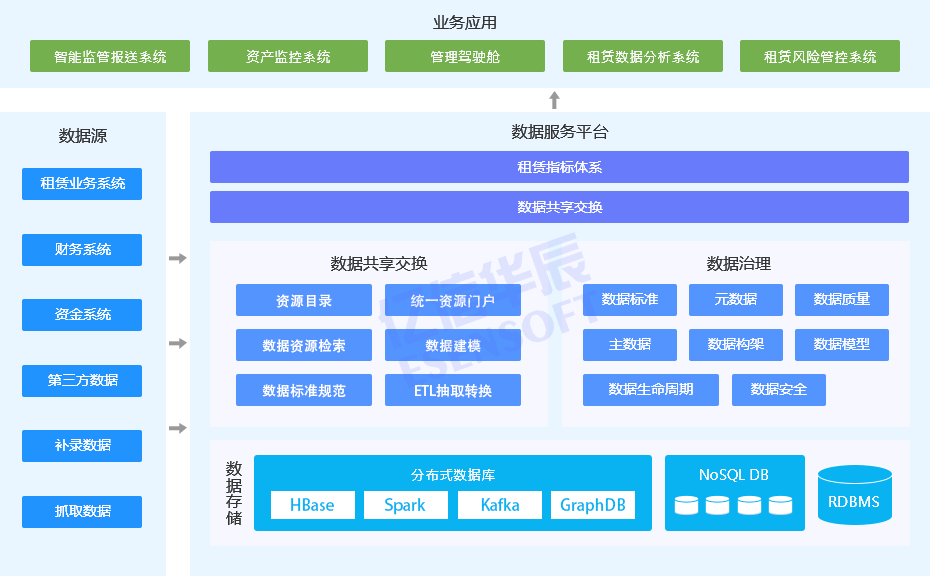930x576 pixels.
Task: Select the wide 数据共享交换 bar
Action: (x=559, y=207)
